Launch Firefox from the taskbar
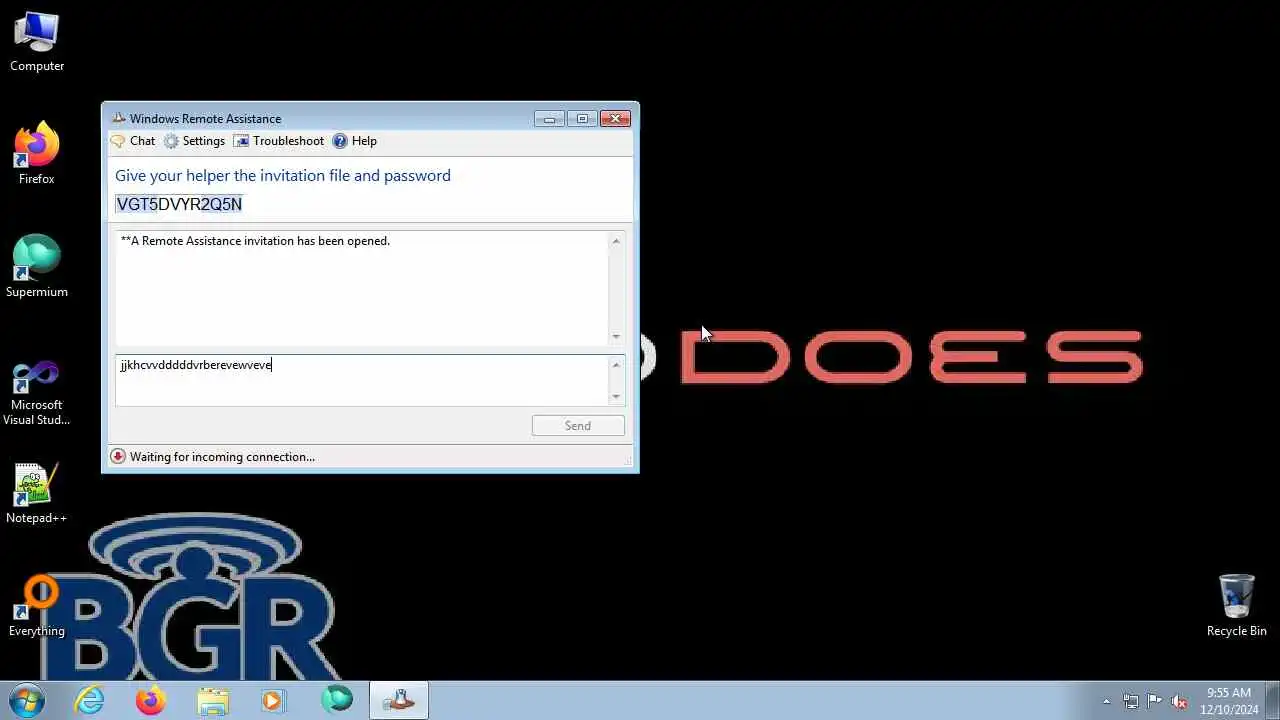 coord(151,701)
